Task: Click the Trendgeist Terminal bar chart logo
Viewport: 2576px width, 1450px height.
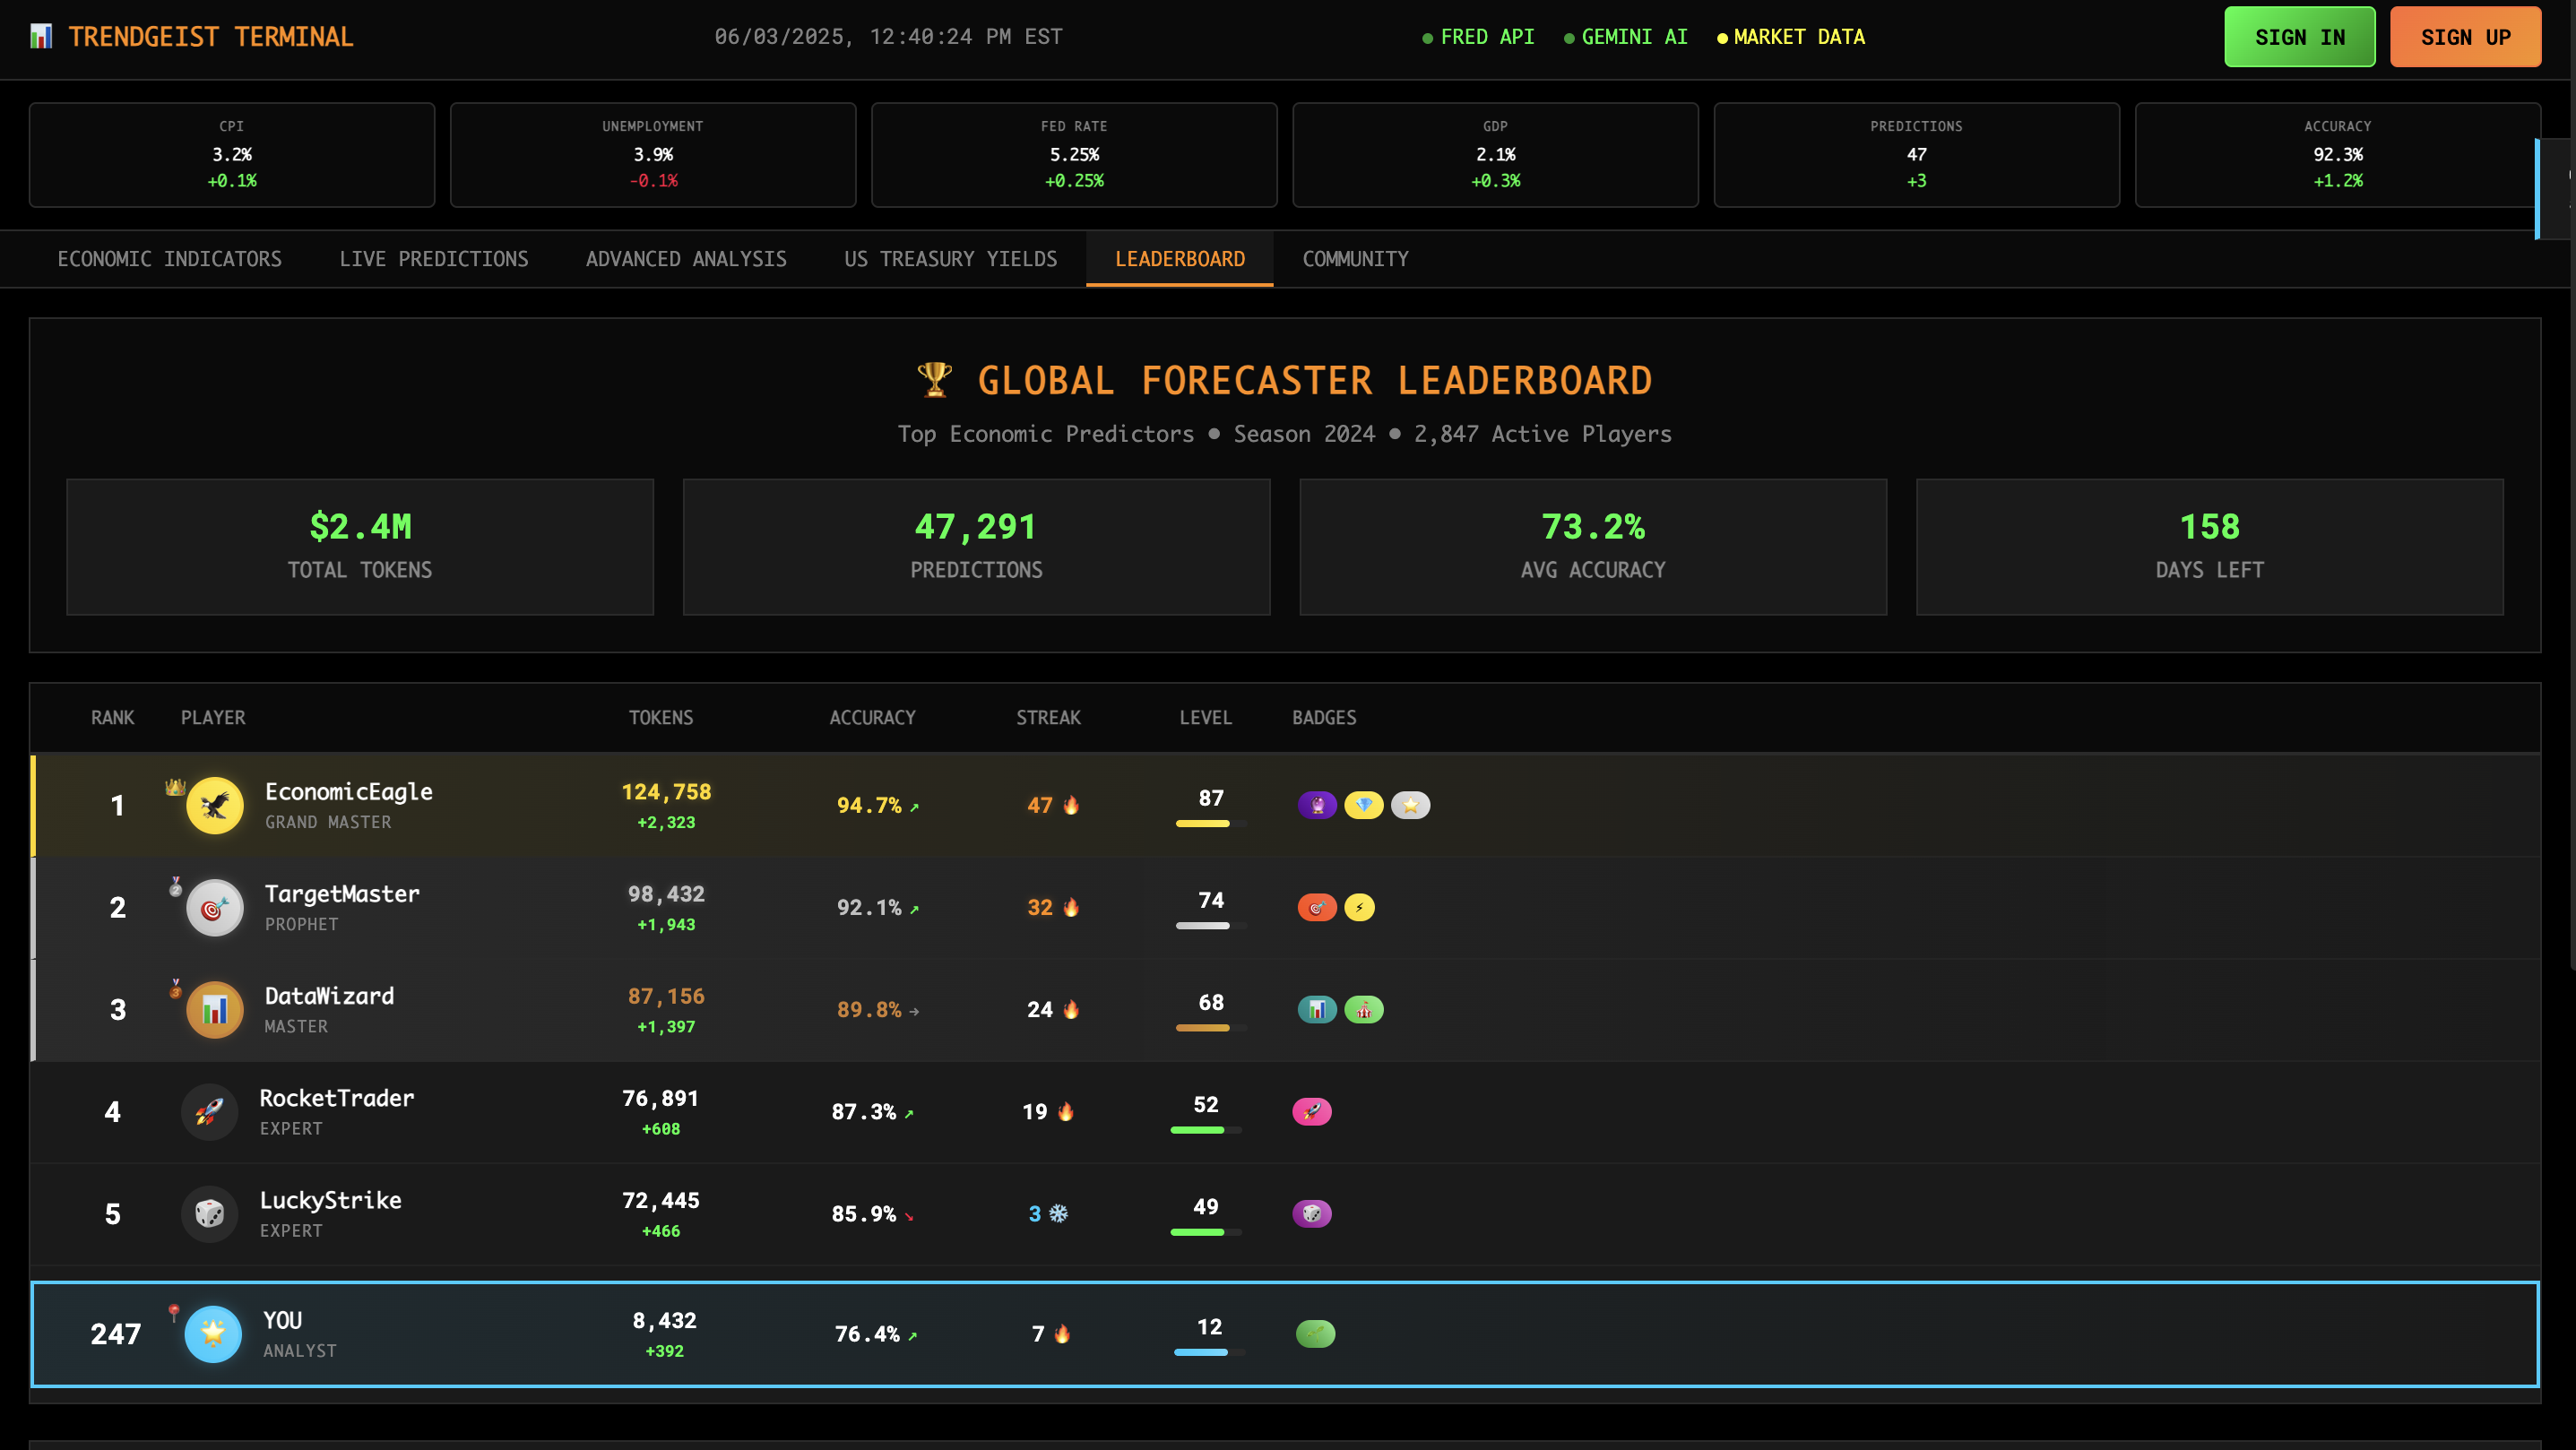Action: click(41, 37)
